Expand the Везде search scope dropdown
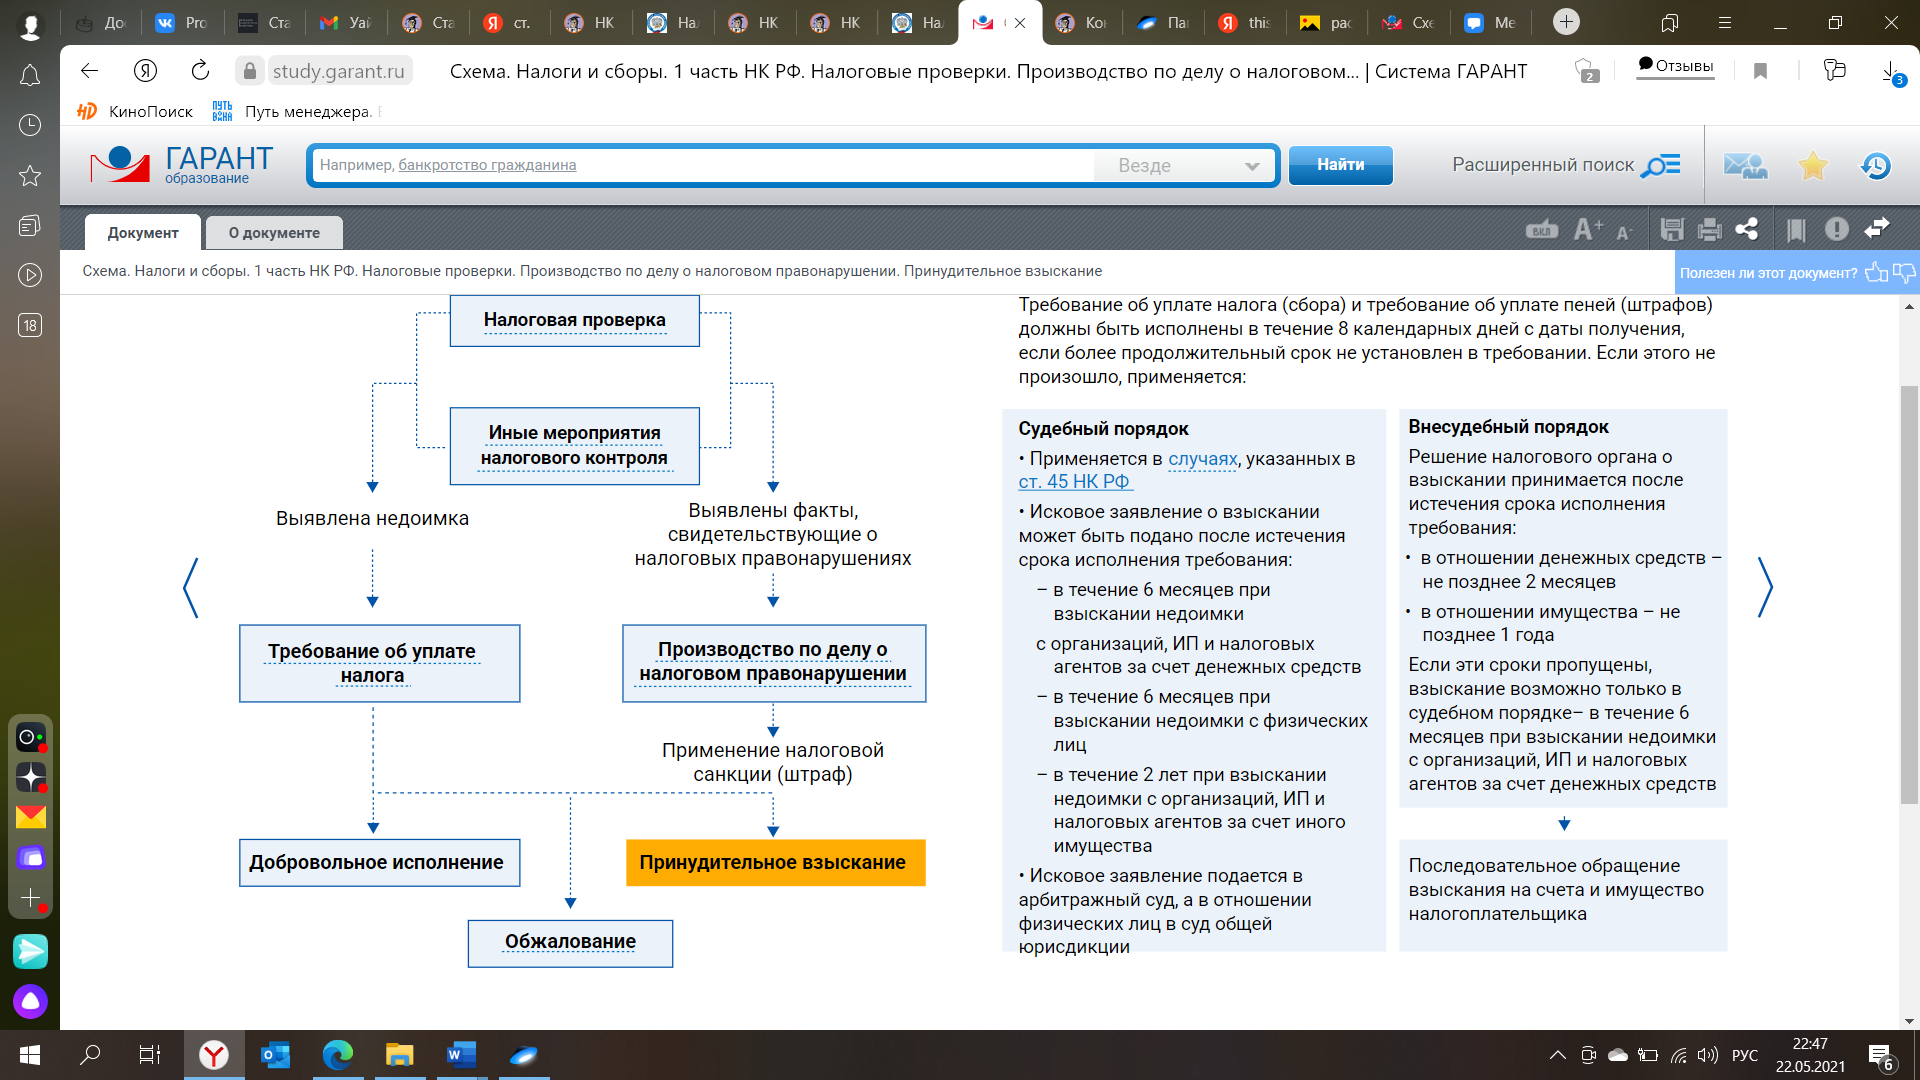 coord(1186,166)
